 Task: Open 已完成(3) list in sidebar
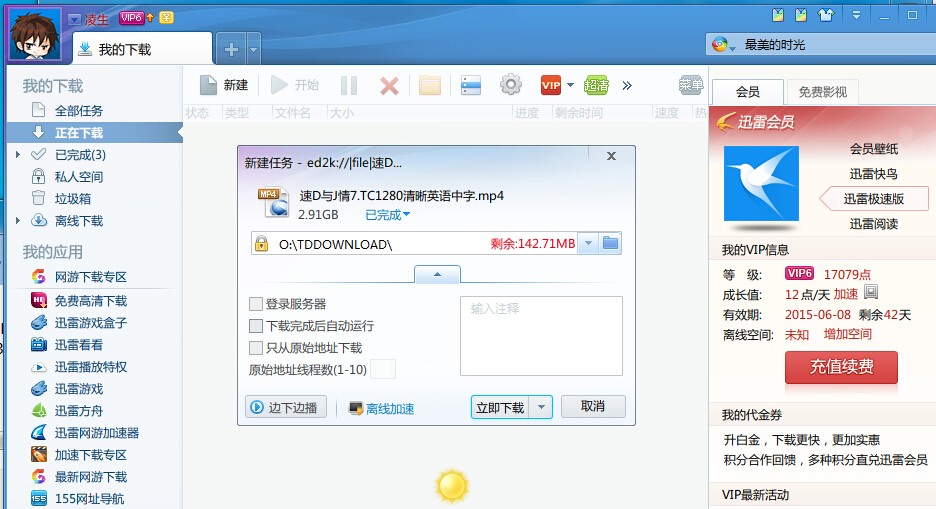point(80,155)
